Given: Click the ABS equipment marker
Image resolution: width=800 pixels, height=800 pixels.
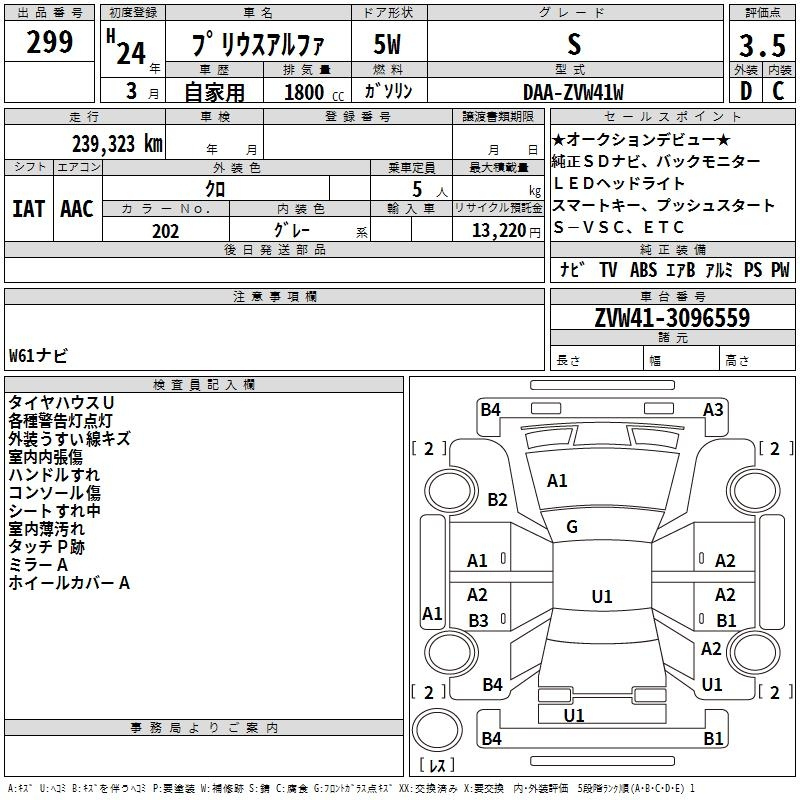Looking at the screenshot, I should pyautogui.click(x=643, y=270).
